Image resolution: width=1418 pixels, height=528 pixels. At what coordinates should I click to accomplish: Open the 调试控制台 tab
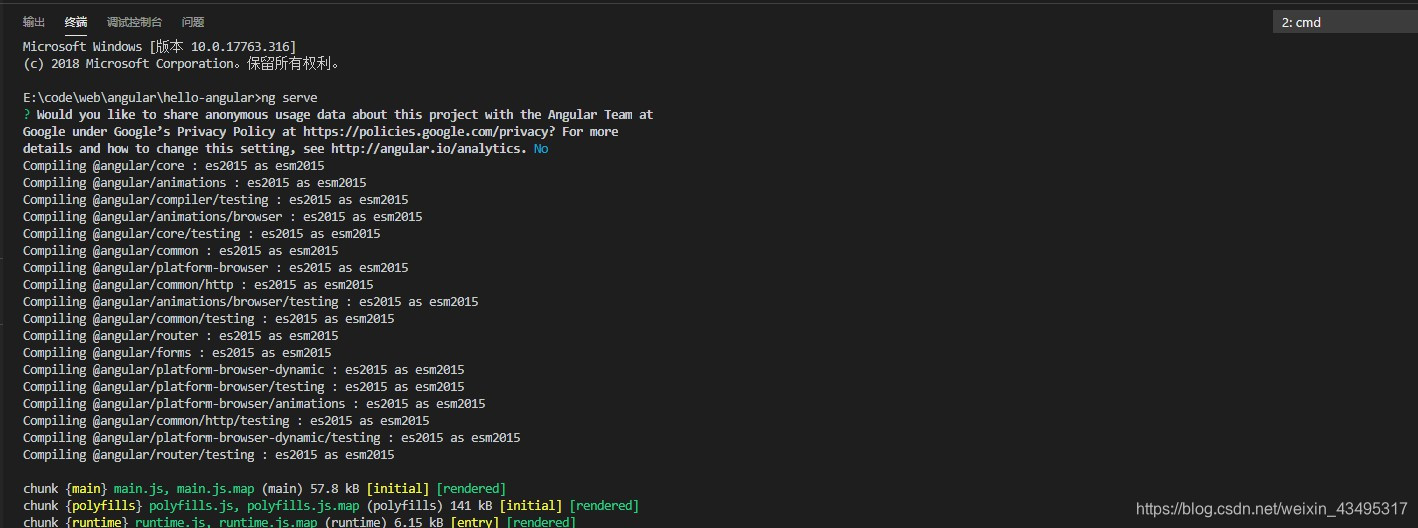(134, 22)
